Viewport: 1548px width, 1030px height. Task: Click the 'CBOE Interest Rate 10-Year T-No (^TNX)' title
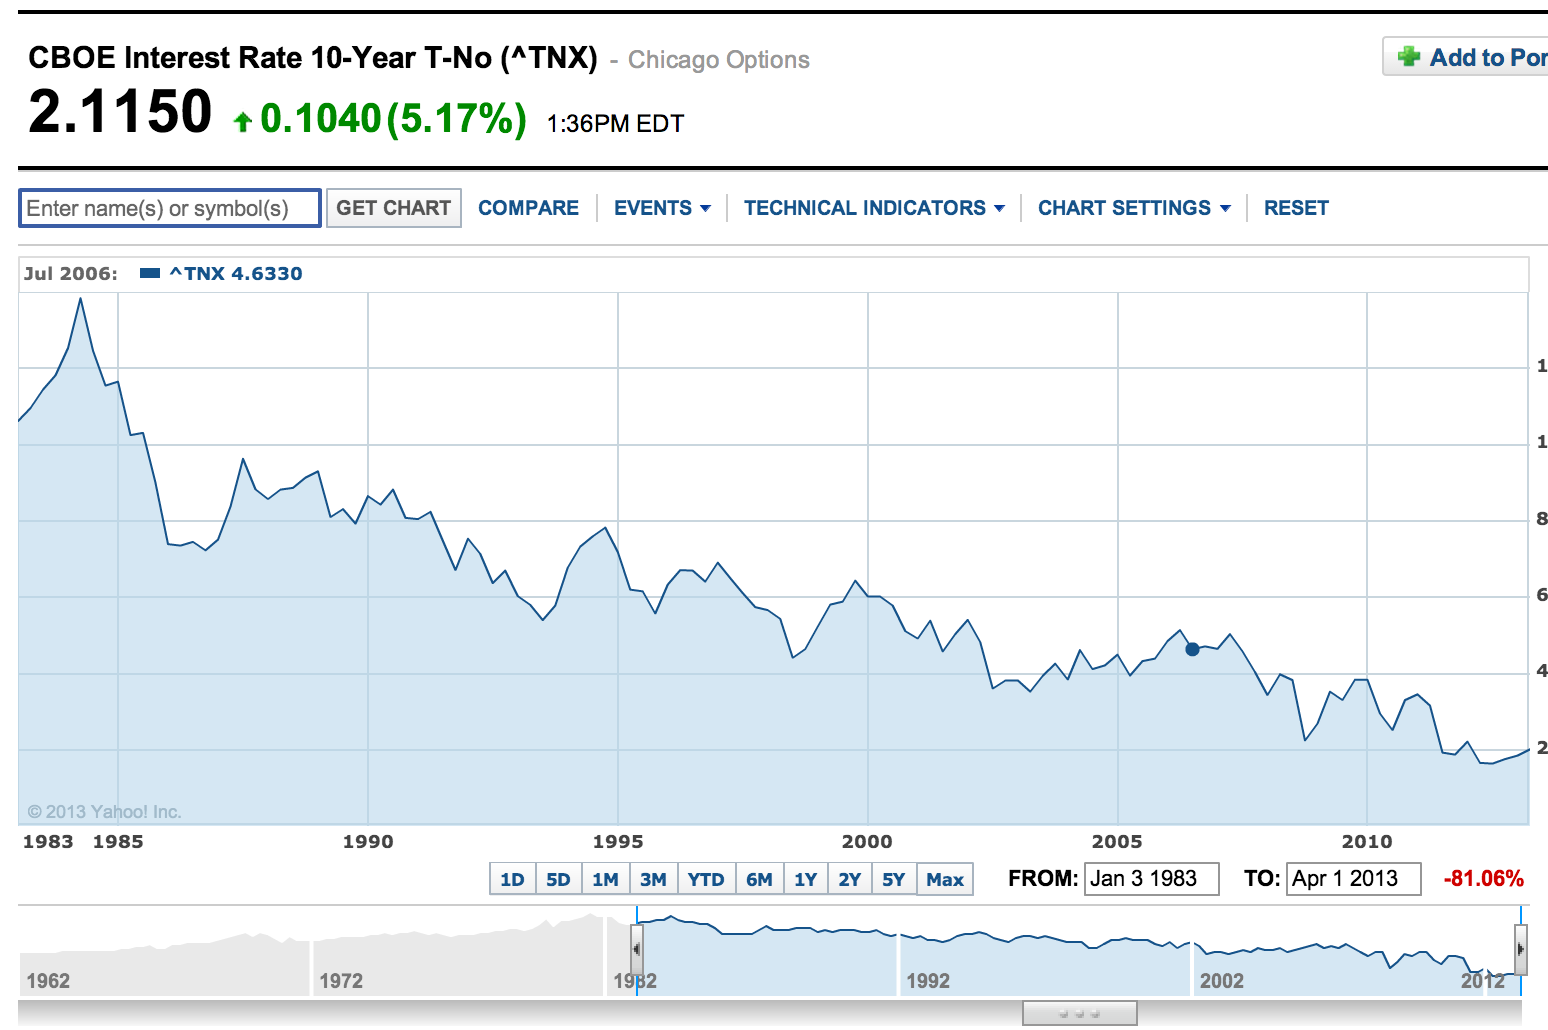pos(313,58)
